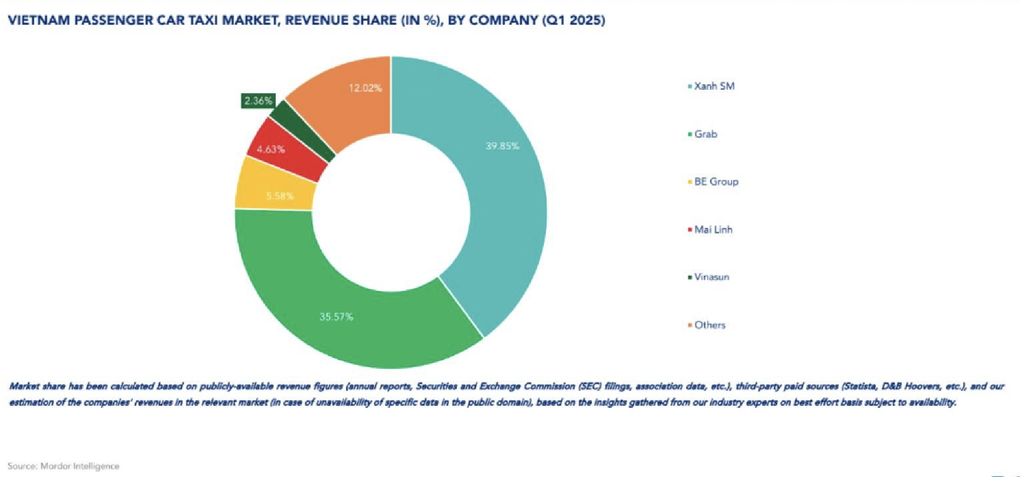Click the Grab legend entry
The height and width of the screenshot is (477, 1020).
click(703, 134)
